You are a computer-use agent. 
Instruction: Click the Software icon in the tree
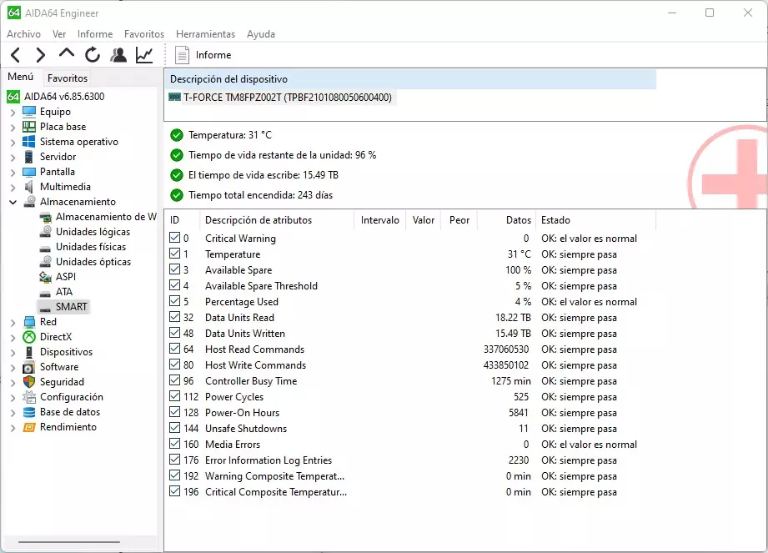[29, 367]
